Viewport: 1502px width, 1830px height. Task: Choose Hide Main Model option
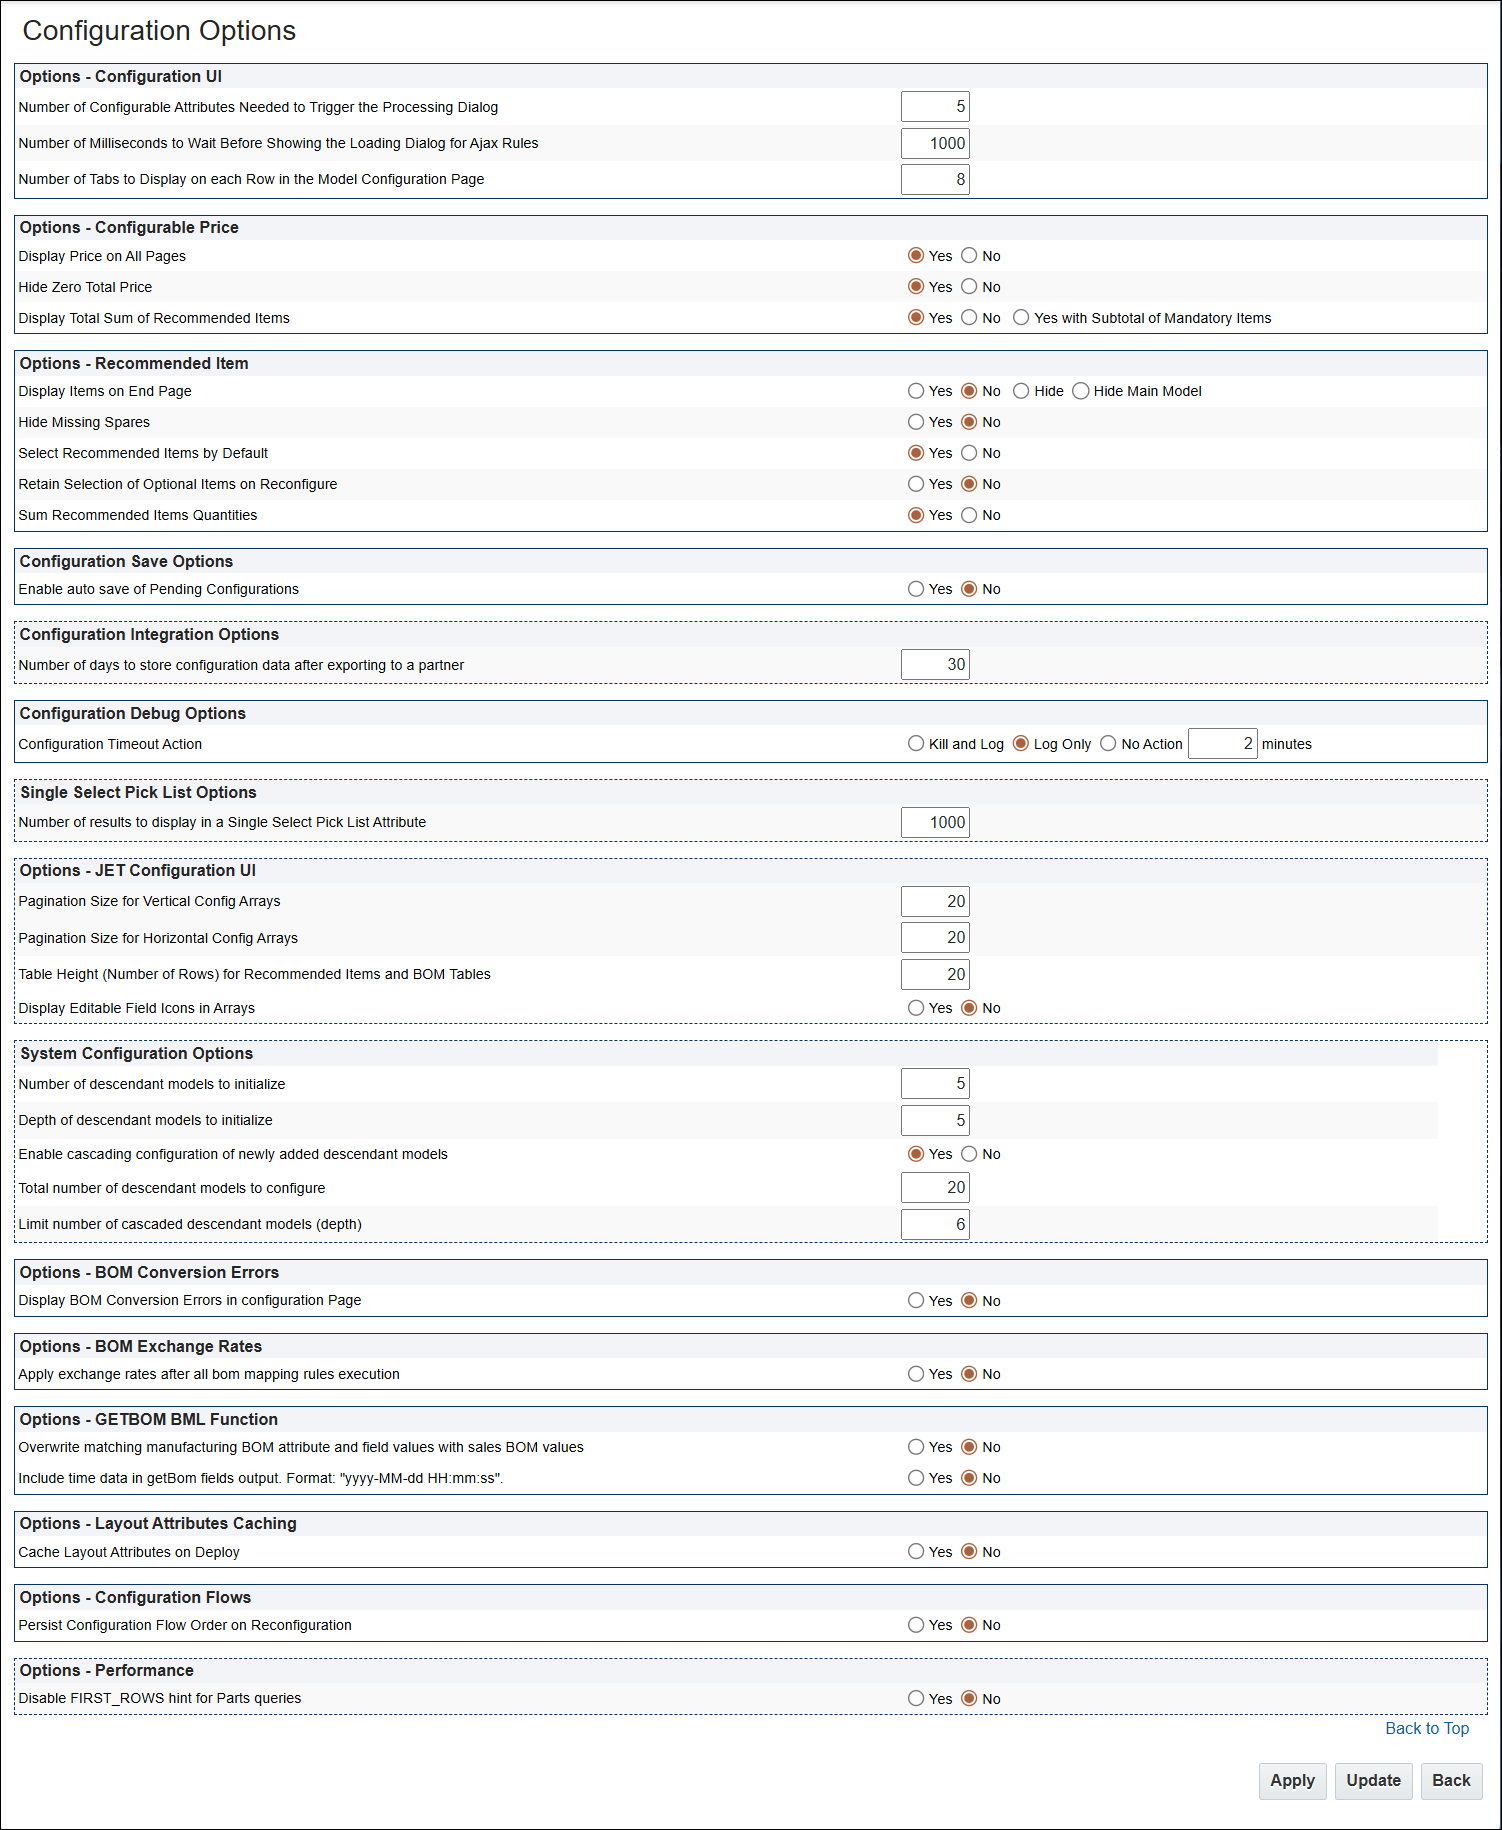[1081, 391]
